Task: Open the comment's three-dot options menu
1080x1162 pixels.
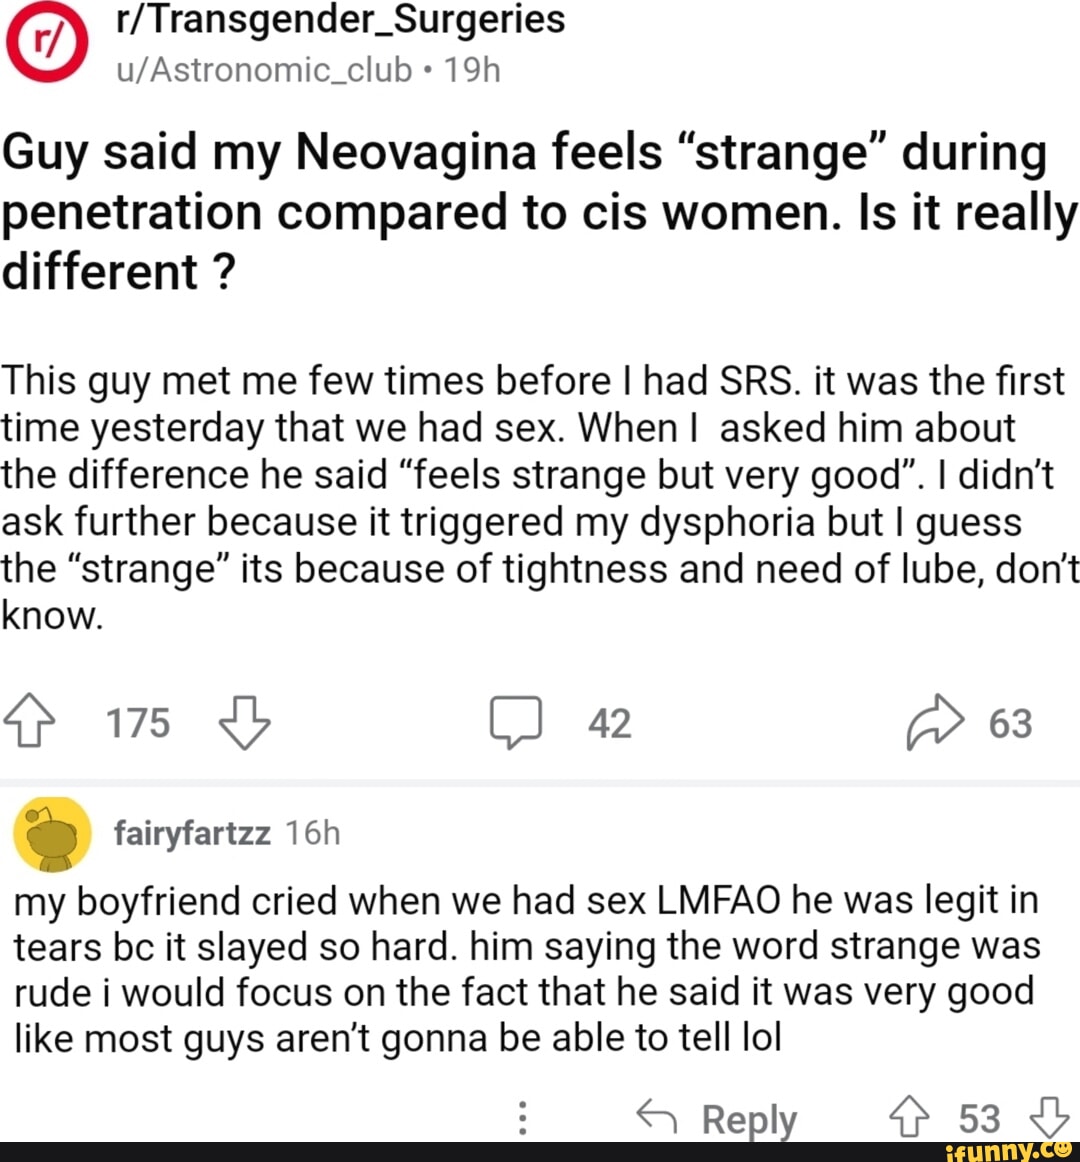Action: 523,1118
